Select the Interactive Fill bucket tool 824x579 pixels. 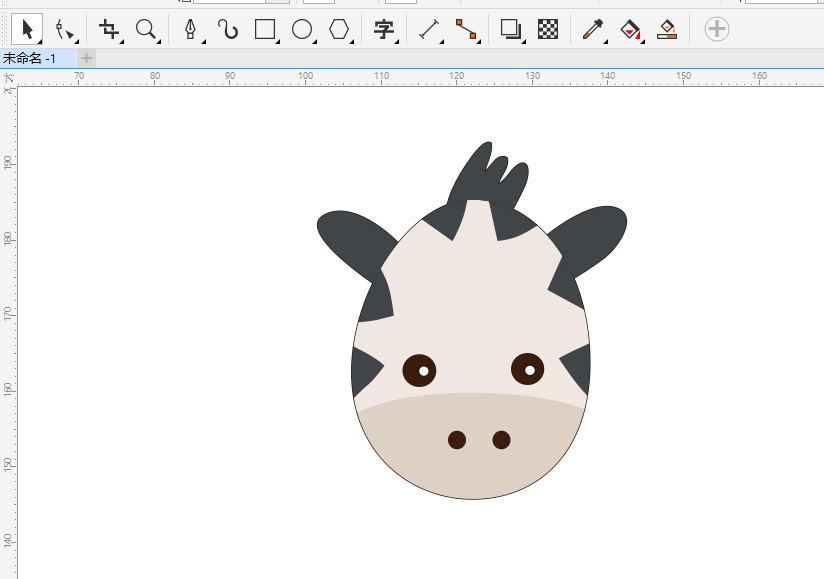click(630, 29)
